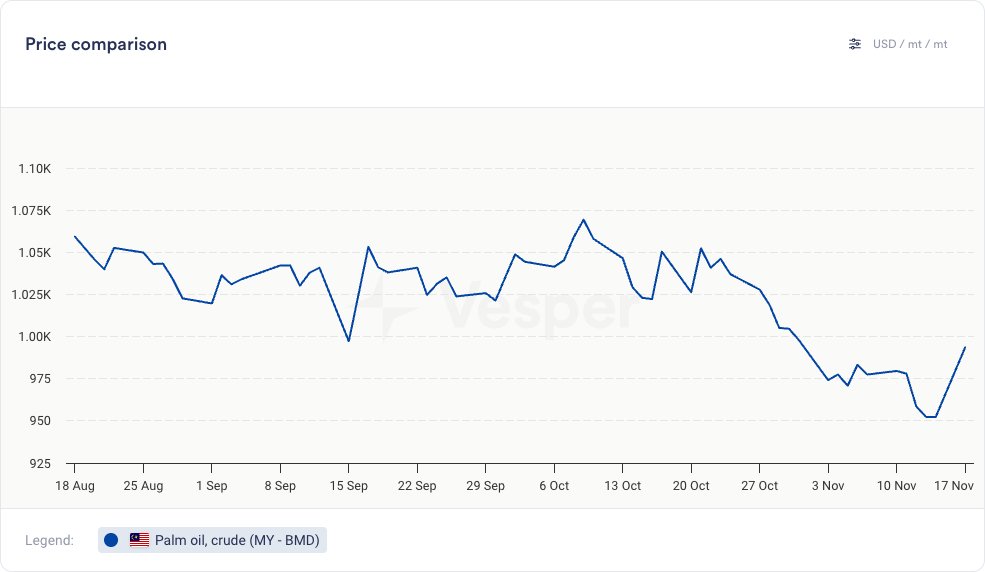985x572 pixels.
Task: Click the USD / mt / mt unit selector
Action: tap(909, 44)
